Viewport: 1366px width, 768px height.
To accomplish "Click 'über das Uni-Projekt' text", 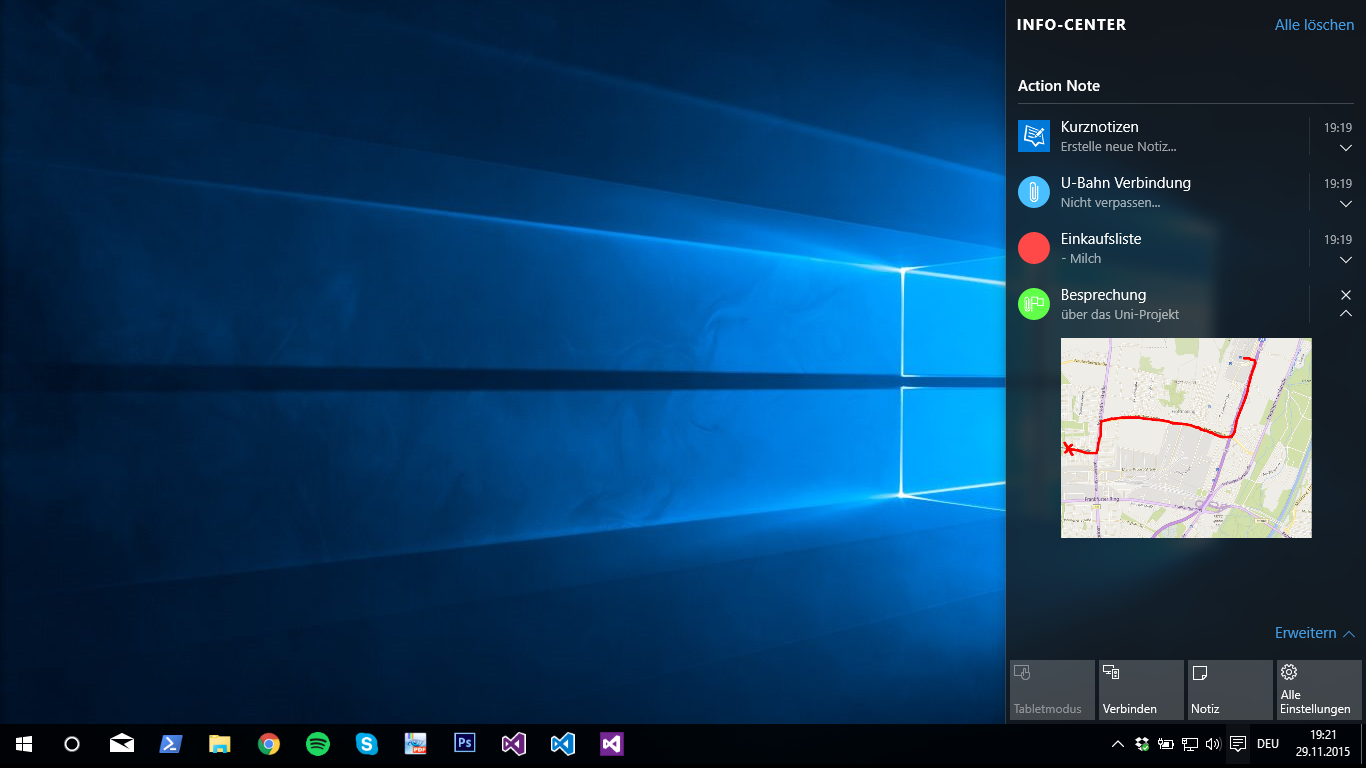I will click(x=1120, y=314).
